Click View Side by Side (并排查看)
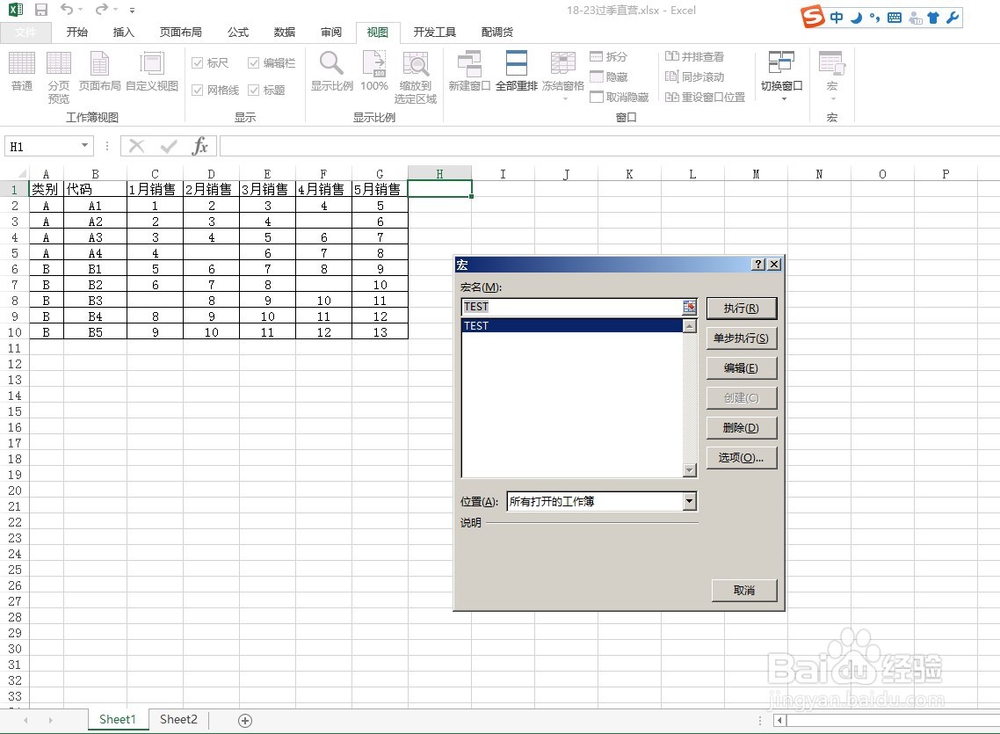The image size is (1000, 734). tap(695, 57)
